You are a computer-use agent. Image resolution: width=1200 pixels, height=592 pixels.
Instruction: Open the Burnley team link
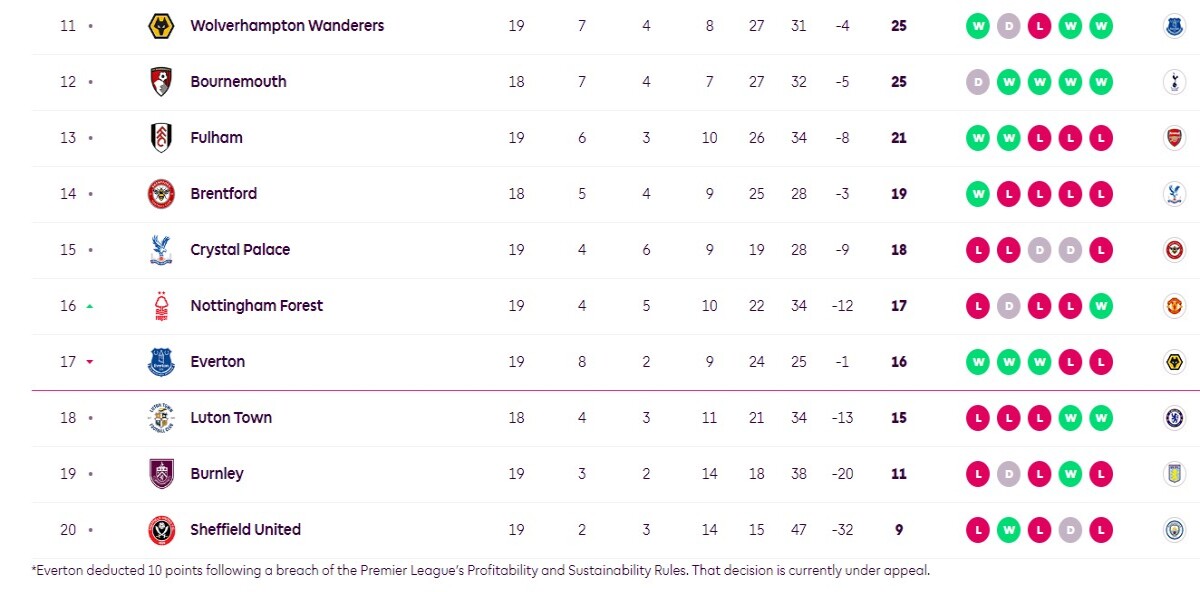point(217,474)
